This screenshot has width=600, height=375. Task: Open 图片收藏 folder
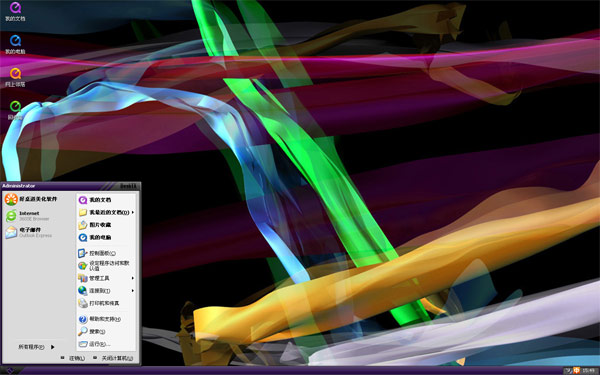tap(106, 225)
